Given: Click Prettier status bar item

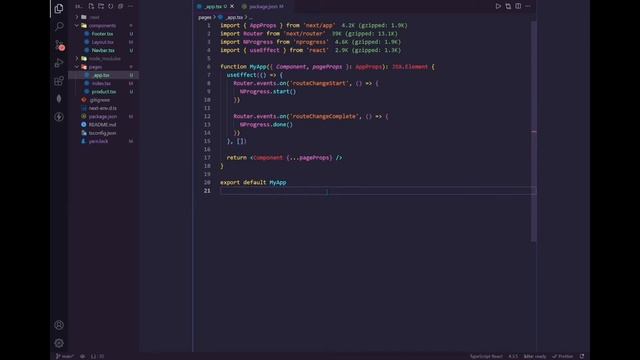Looking at the screenshot, I should (562, 356).
